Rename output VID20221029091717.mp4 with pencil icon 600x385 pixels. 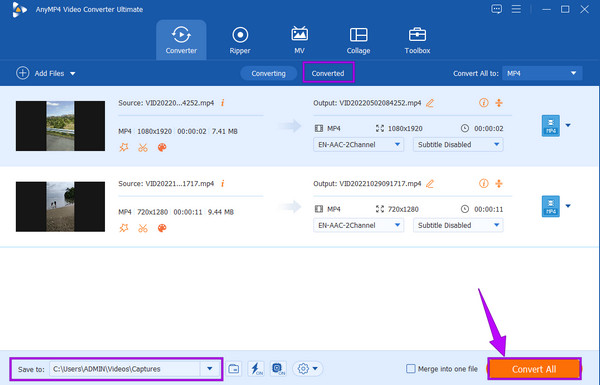430,184
